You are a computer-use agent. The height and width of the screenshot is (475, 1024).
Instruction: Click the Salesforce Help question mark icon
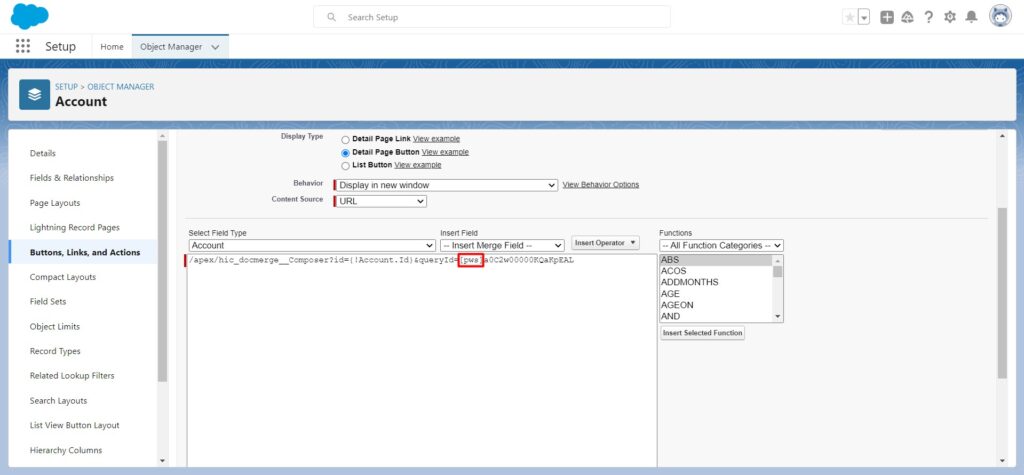click(x=929, y=18)
